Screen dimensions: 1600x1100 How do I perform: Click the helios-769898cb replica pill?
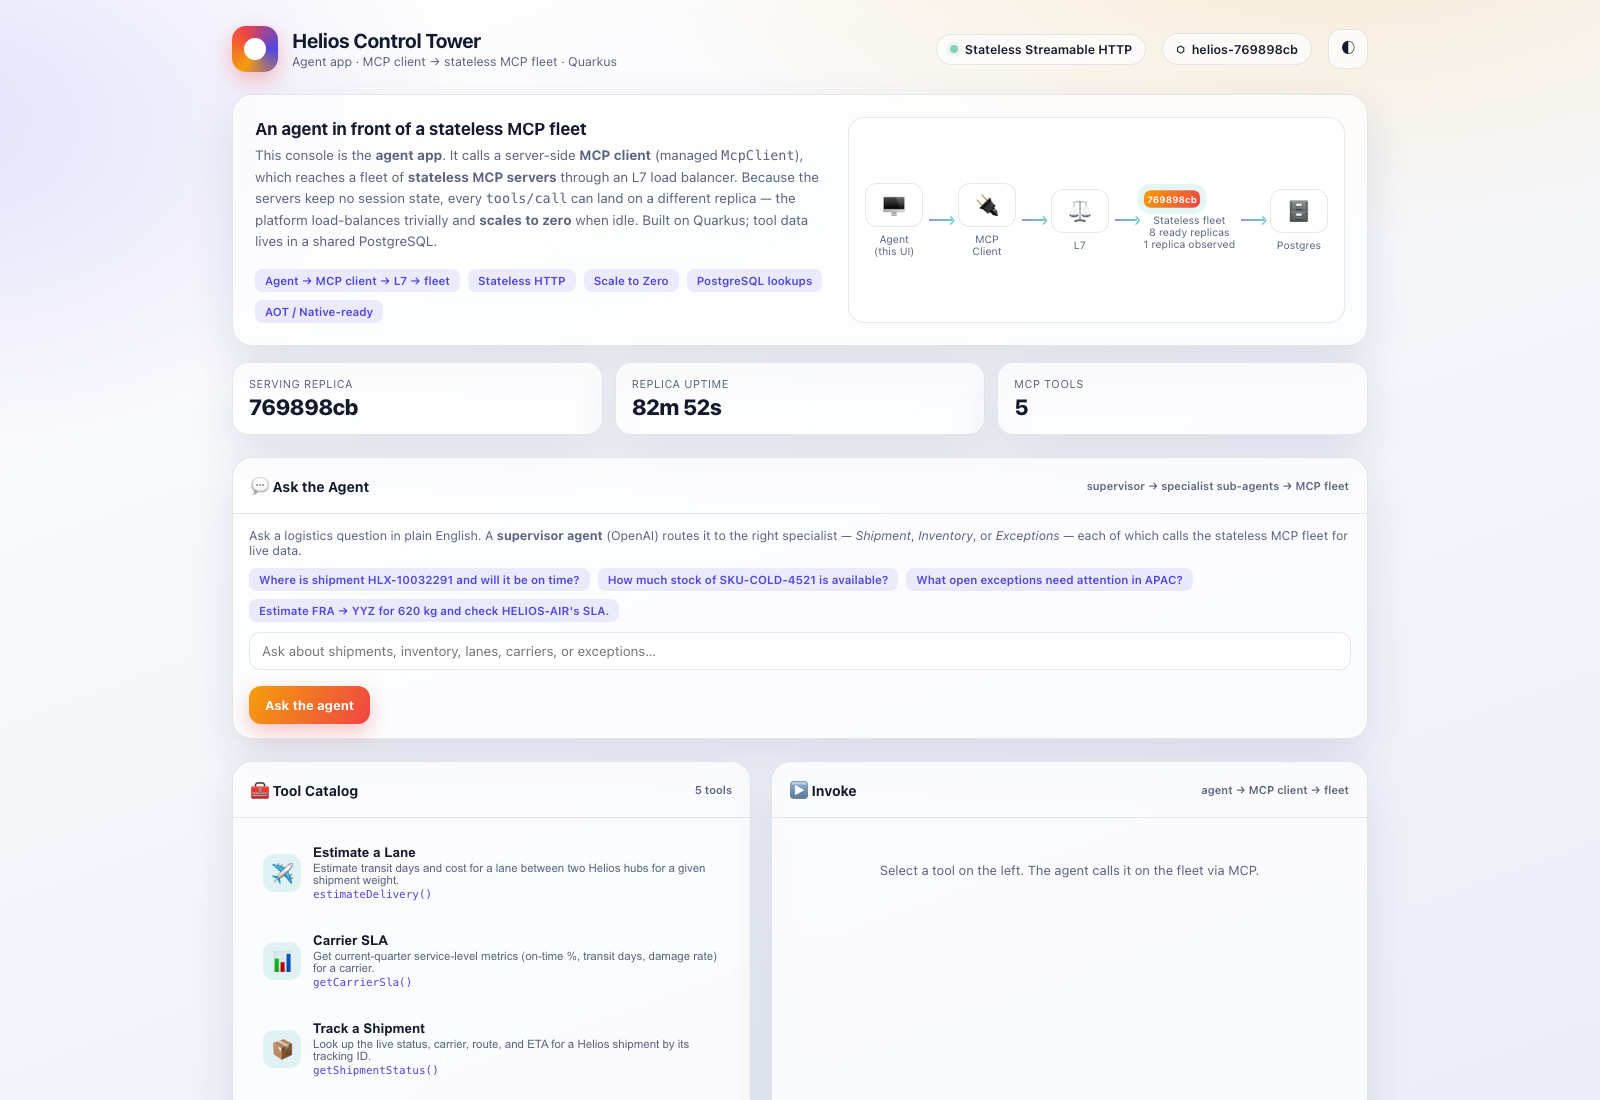(x=1237, y=49)
